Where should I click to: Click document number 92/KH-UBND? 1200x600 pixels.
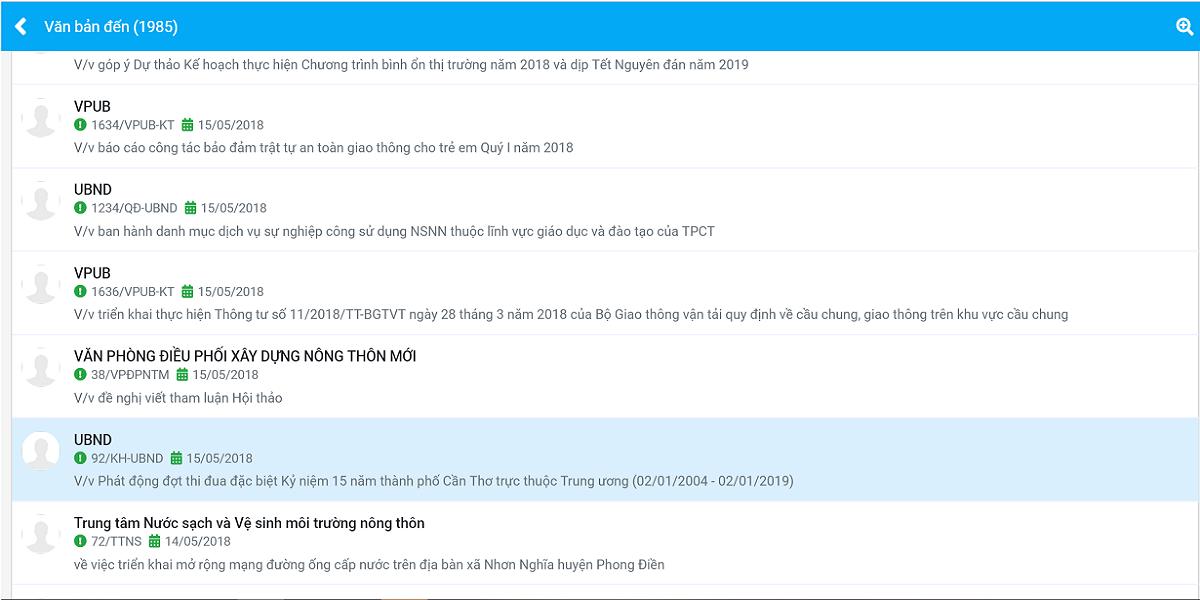(127, 458)
